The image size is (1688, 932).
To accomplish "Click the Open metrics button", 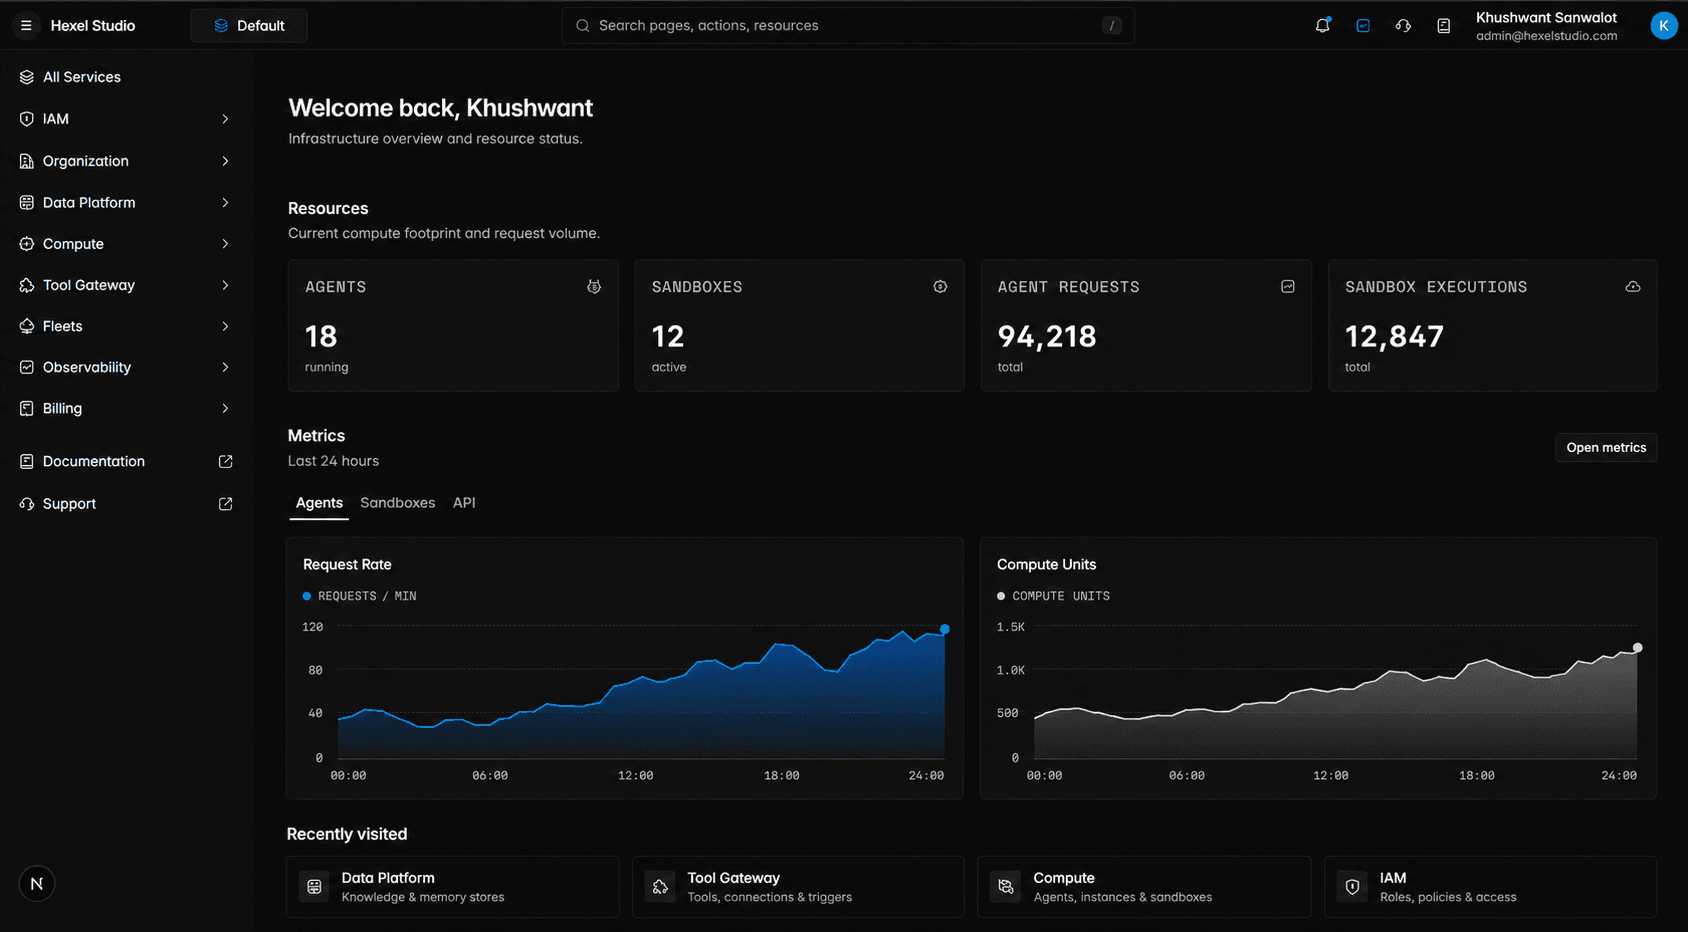I will pyautogui.click(x=1606, y=448).
